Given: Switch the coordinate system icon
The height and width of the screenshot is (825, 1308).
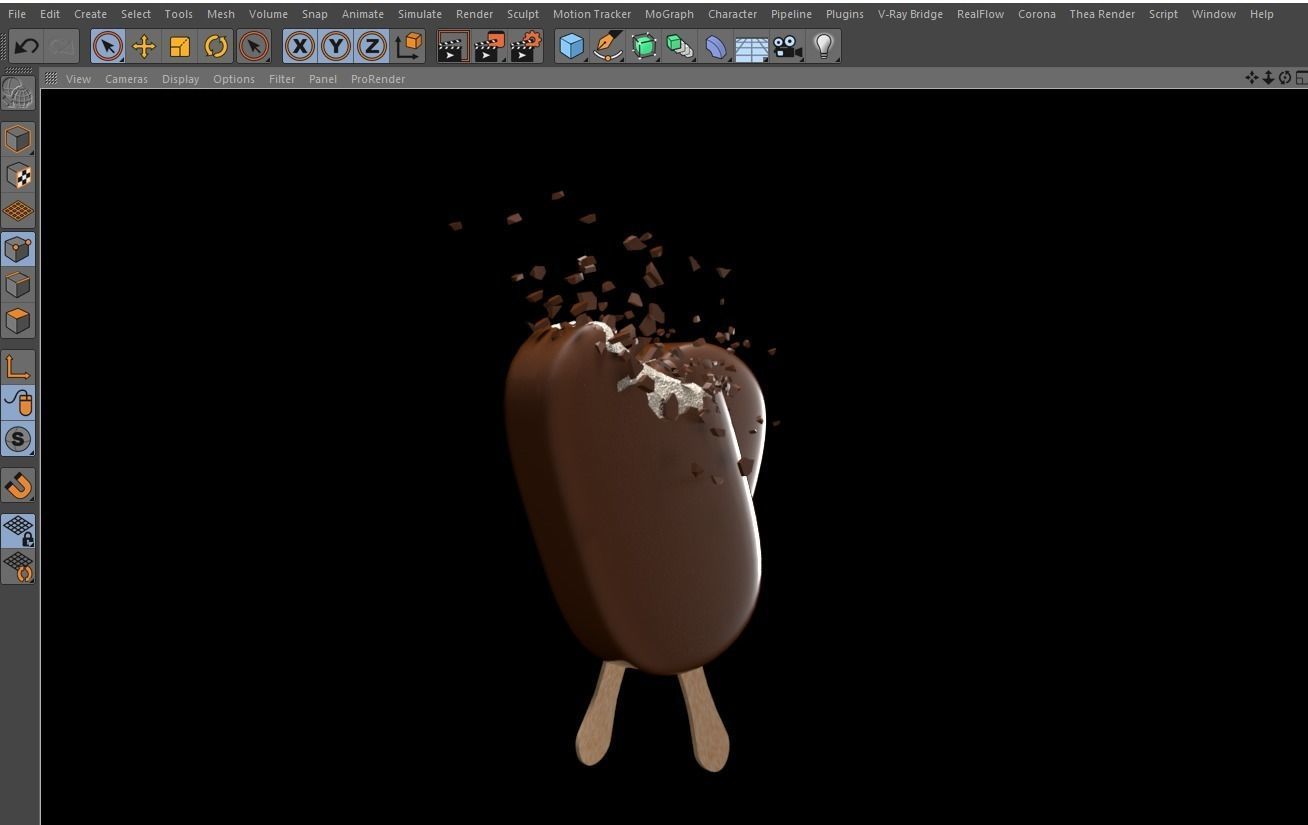Looking at the screenshot, I should pos(409,46).
